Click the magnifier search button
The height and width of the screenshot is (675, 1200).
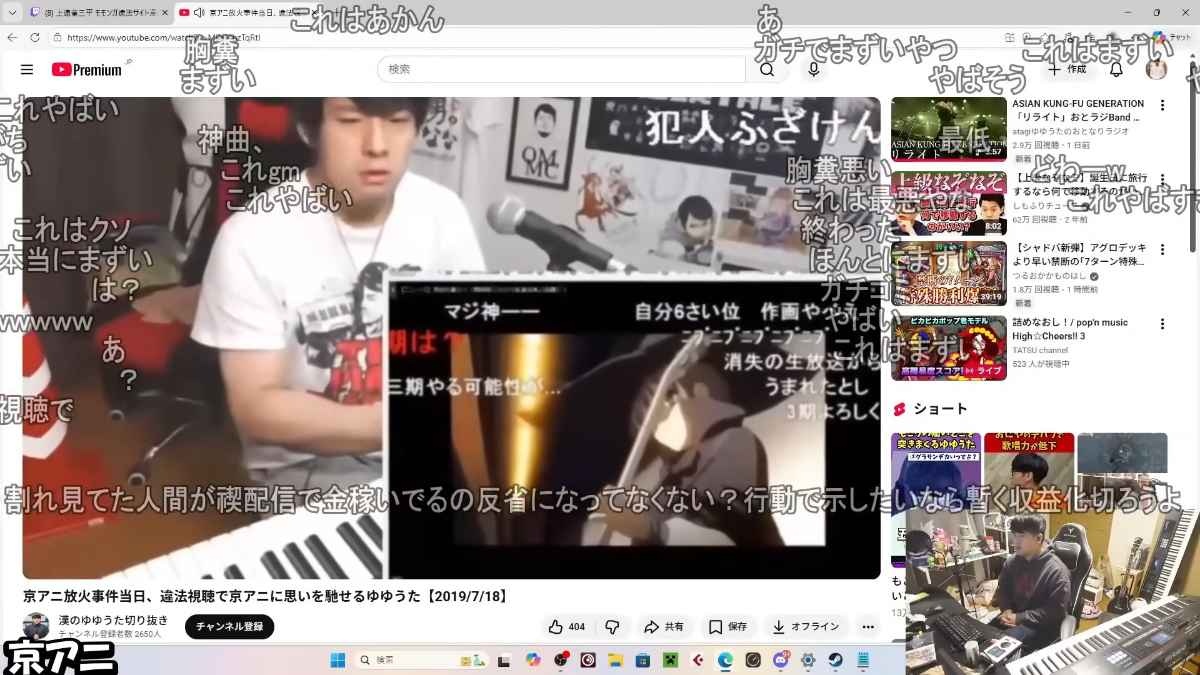(x=767, y=69)
